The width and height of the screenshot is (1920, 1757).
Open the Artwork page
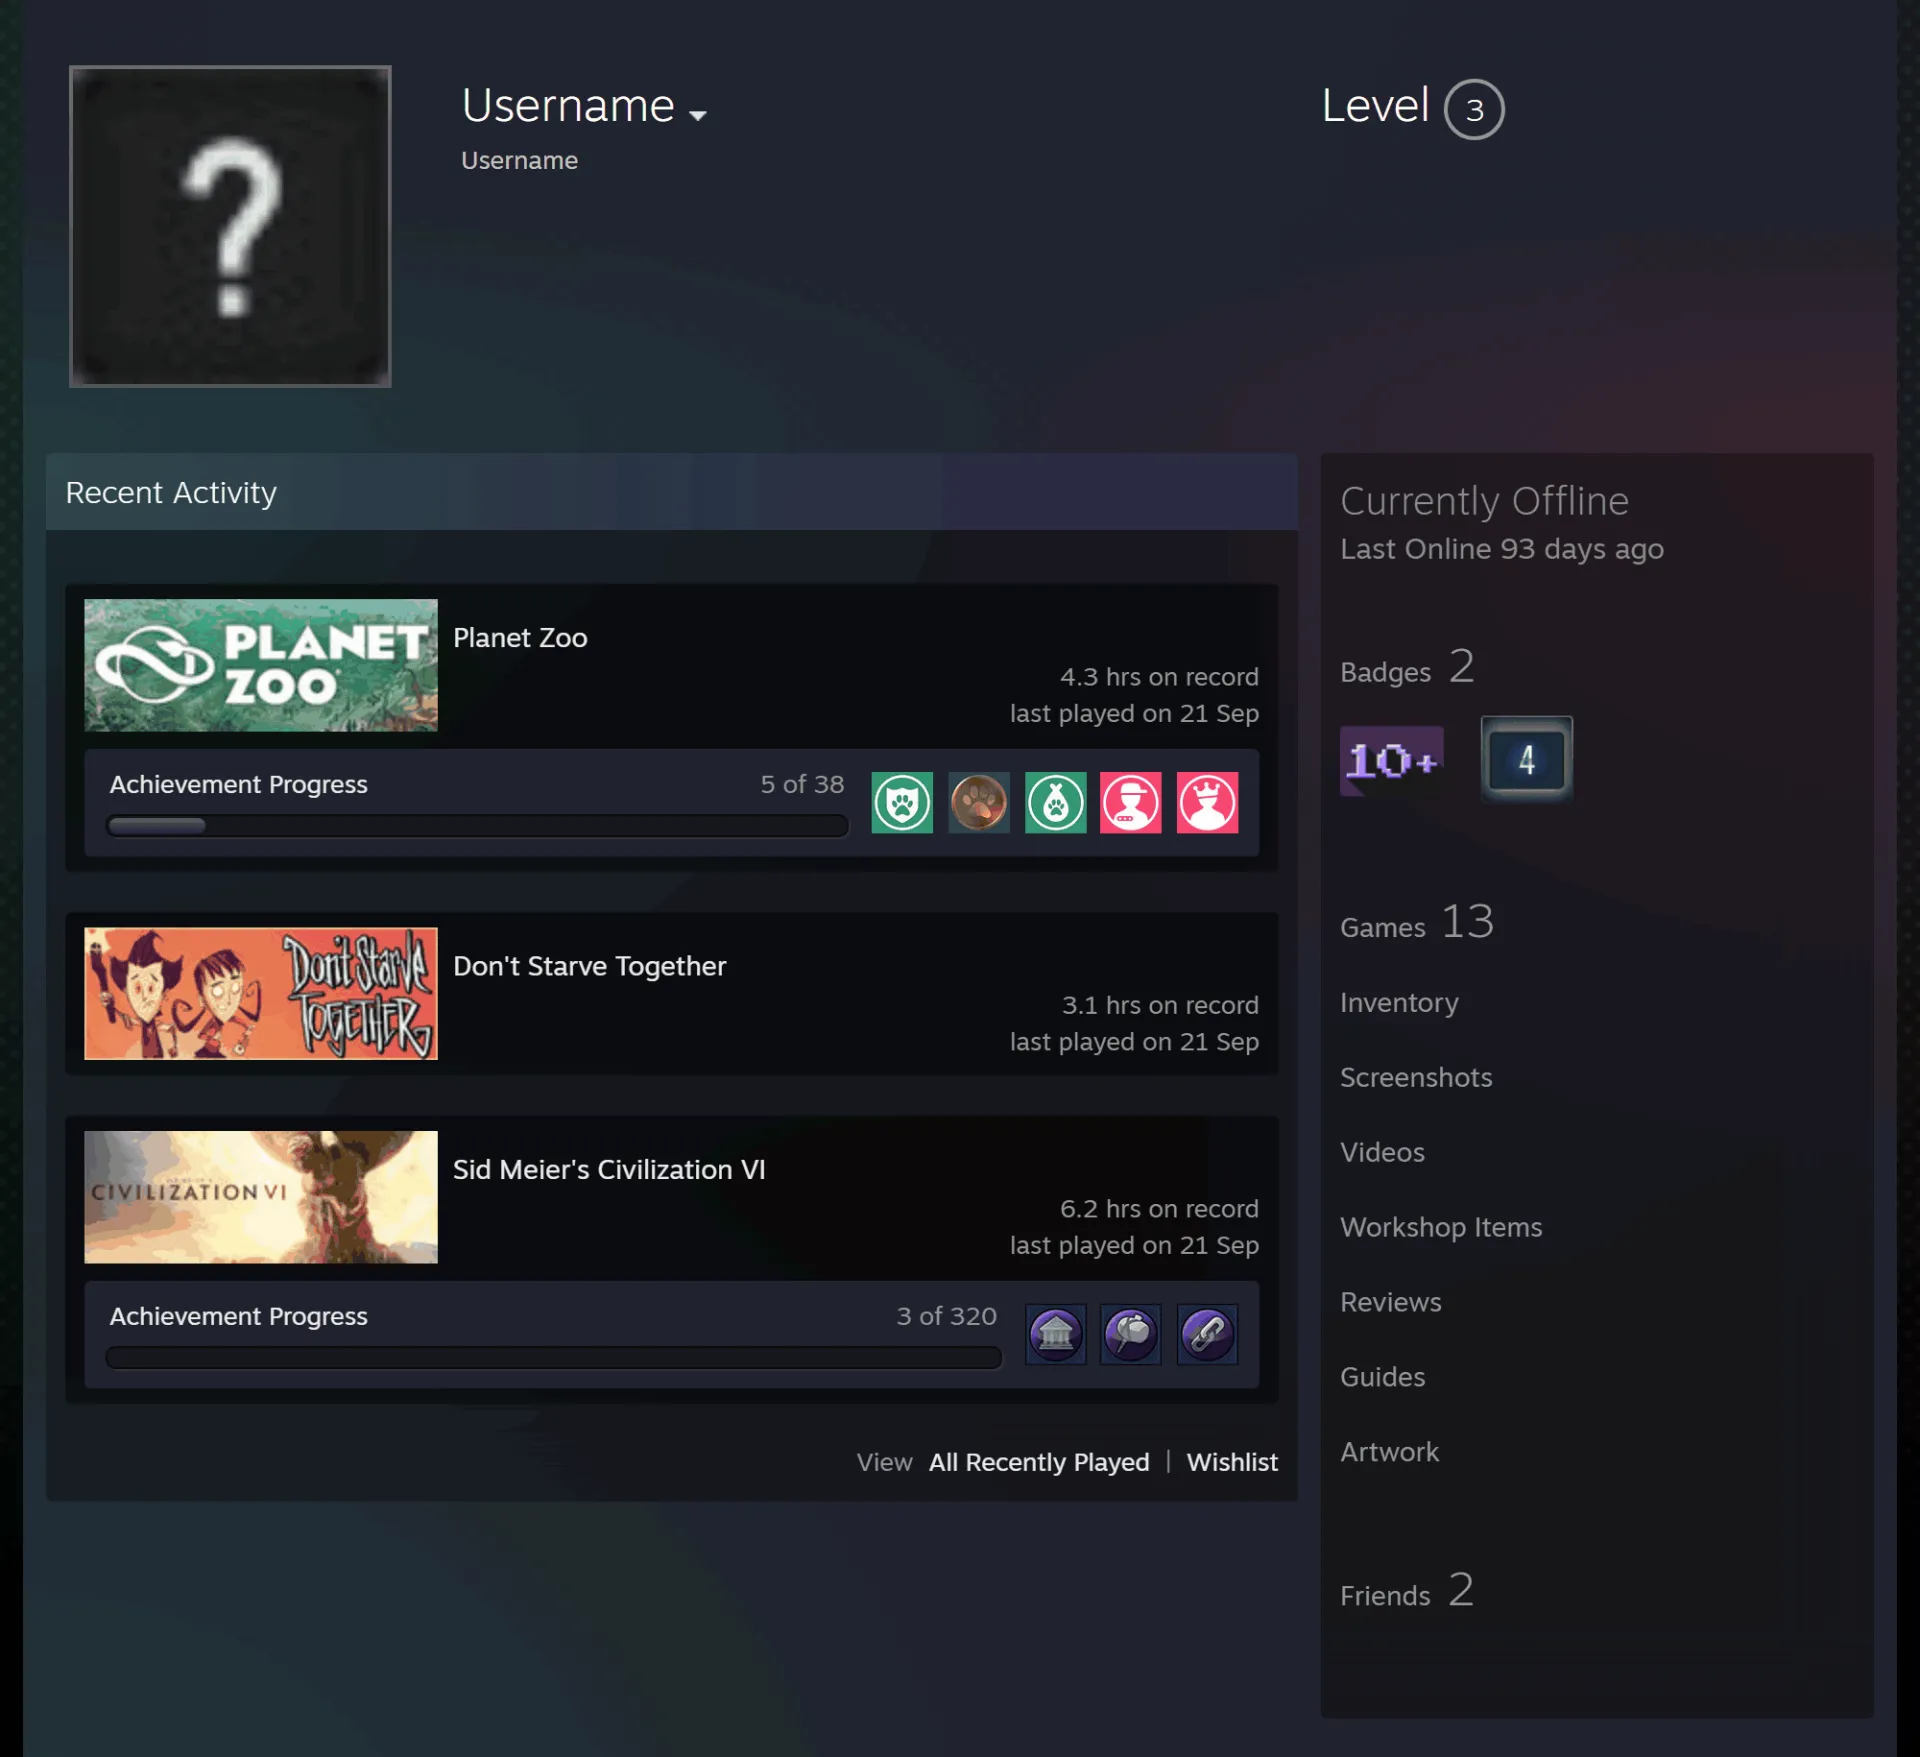click(x=1389, y=1452)
